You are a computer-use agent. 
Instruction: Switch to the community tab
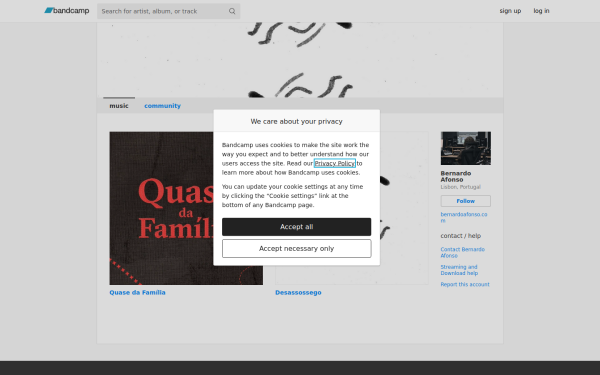tap(162, 106)
